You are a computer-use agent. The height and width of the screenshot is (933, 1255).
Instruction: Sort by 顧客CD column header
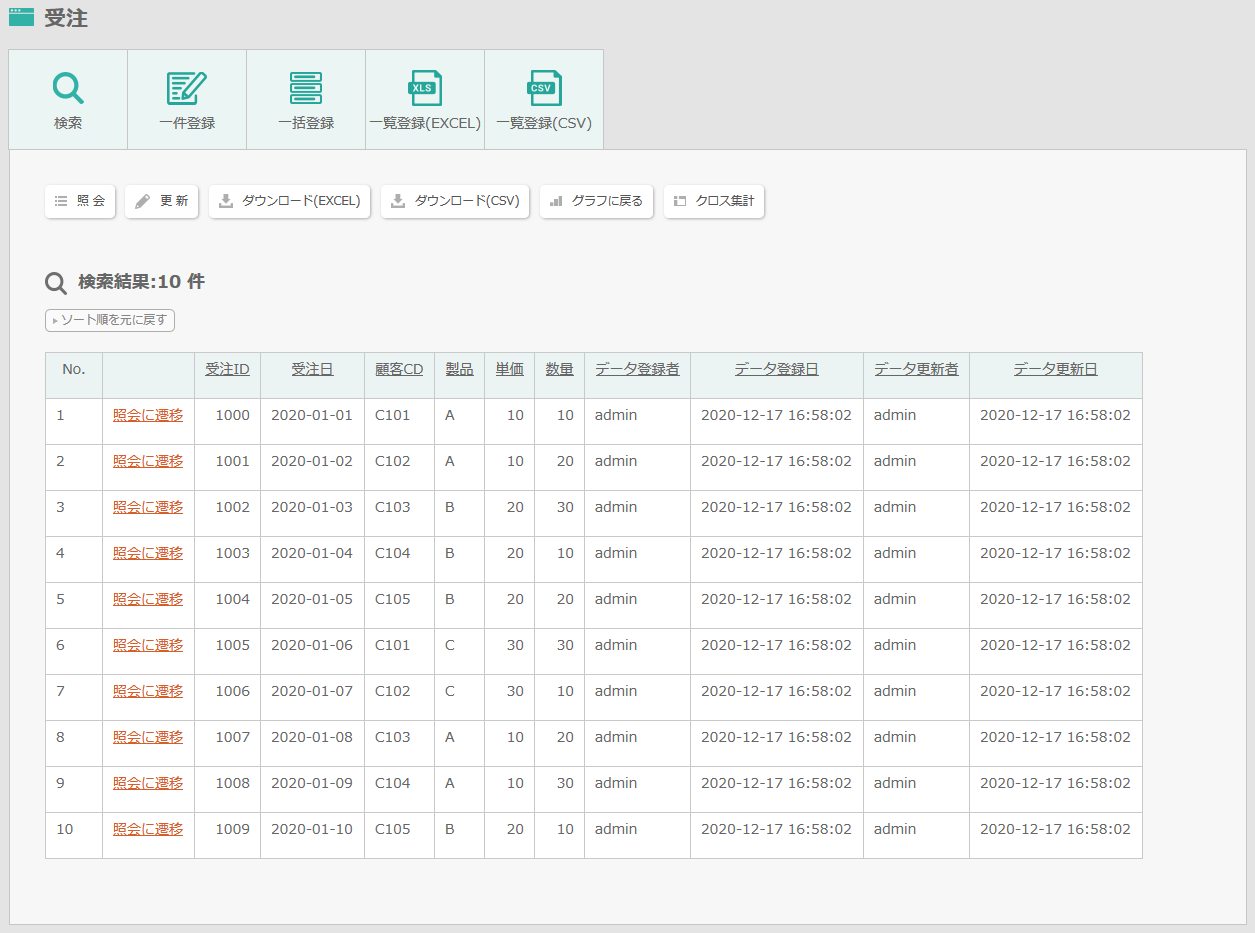(399, 369)
